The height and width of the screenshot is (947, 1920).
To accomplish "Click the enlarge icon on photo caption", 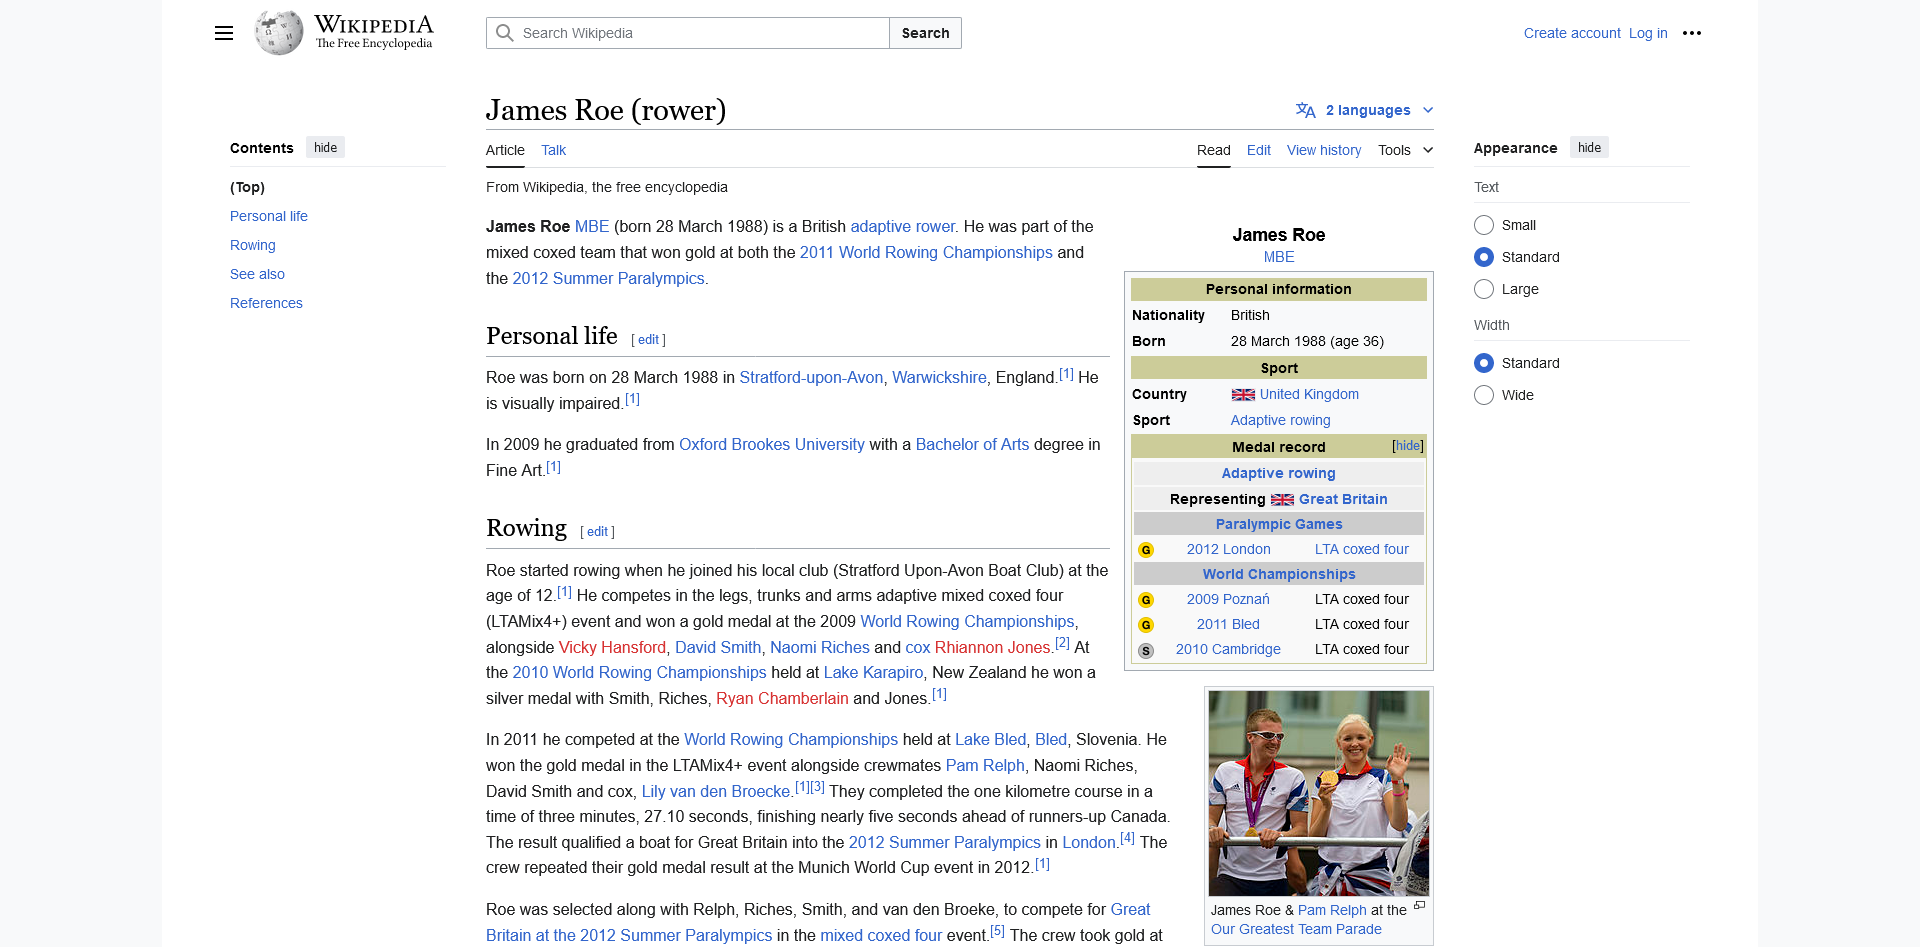I will 1419,906.
